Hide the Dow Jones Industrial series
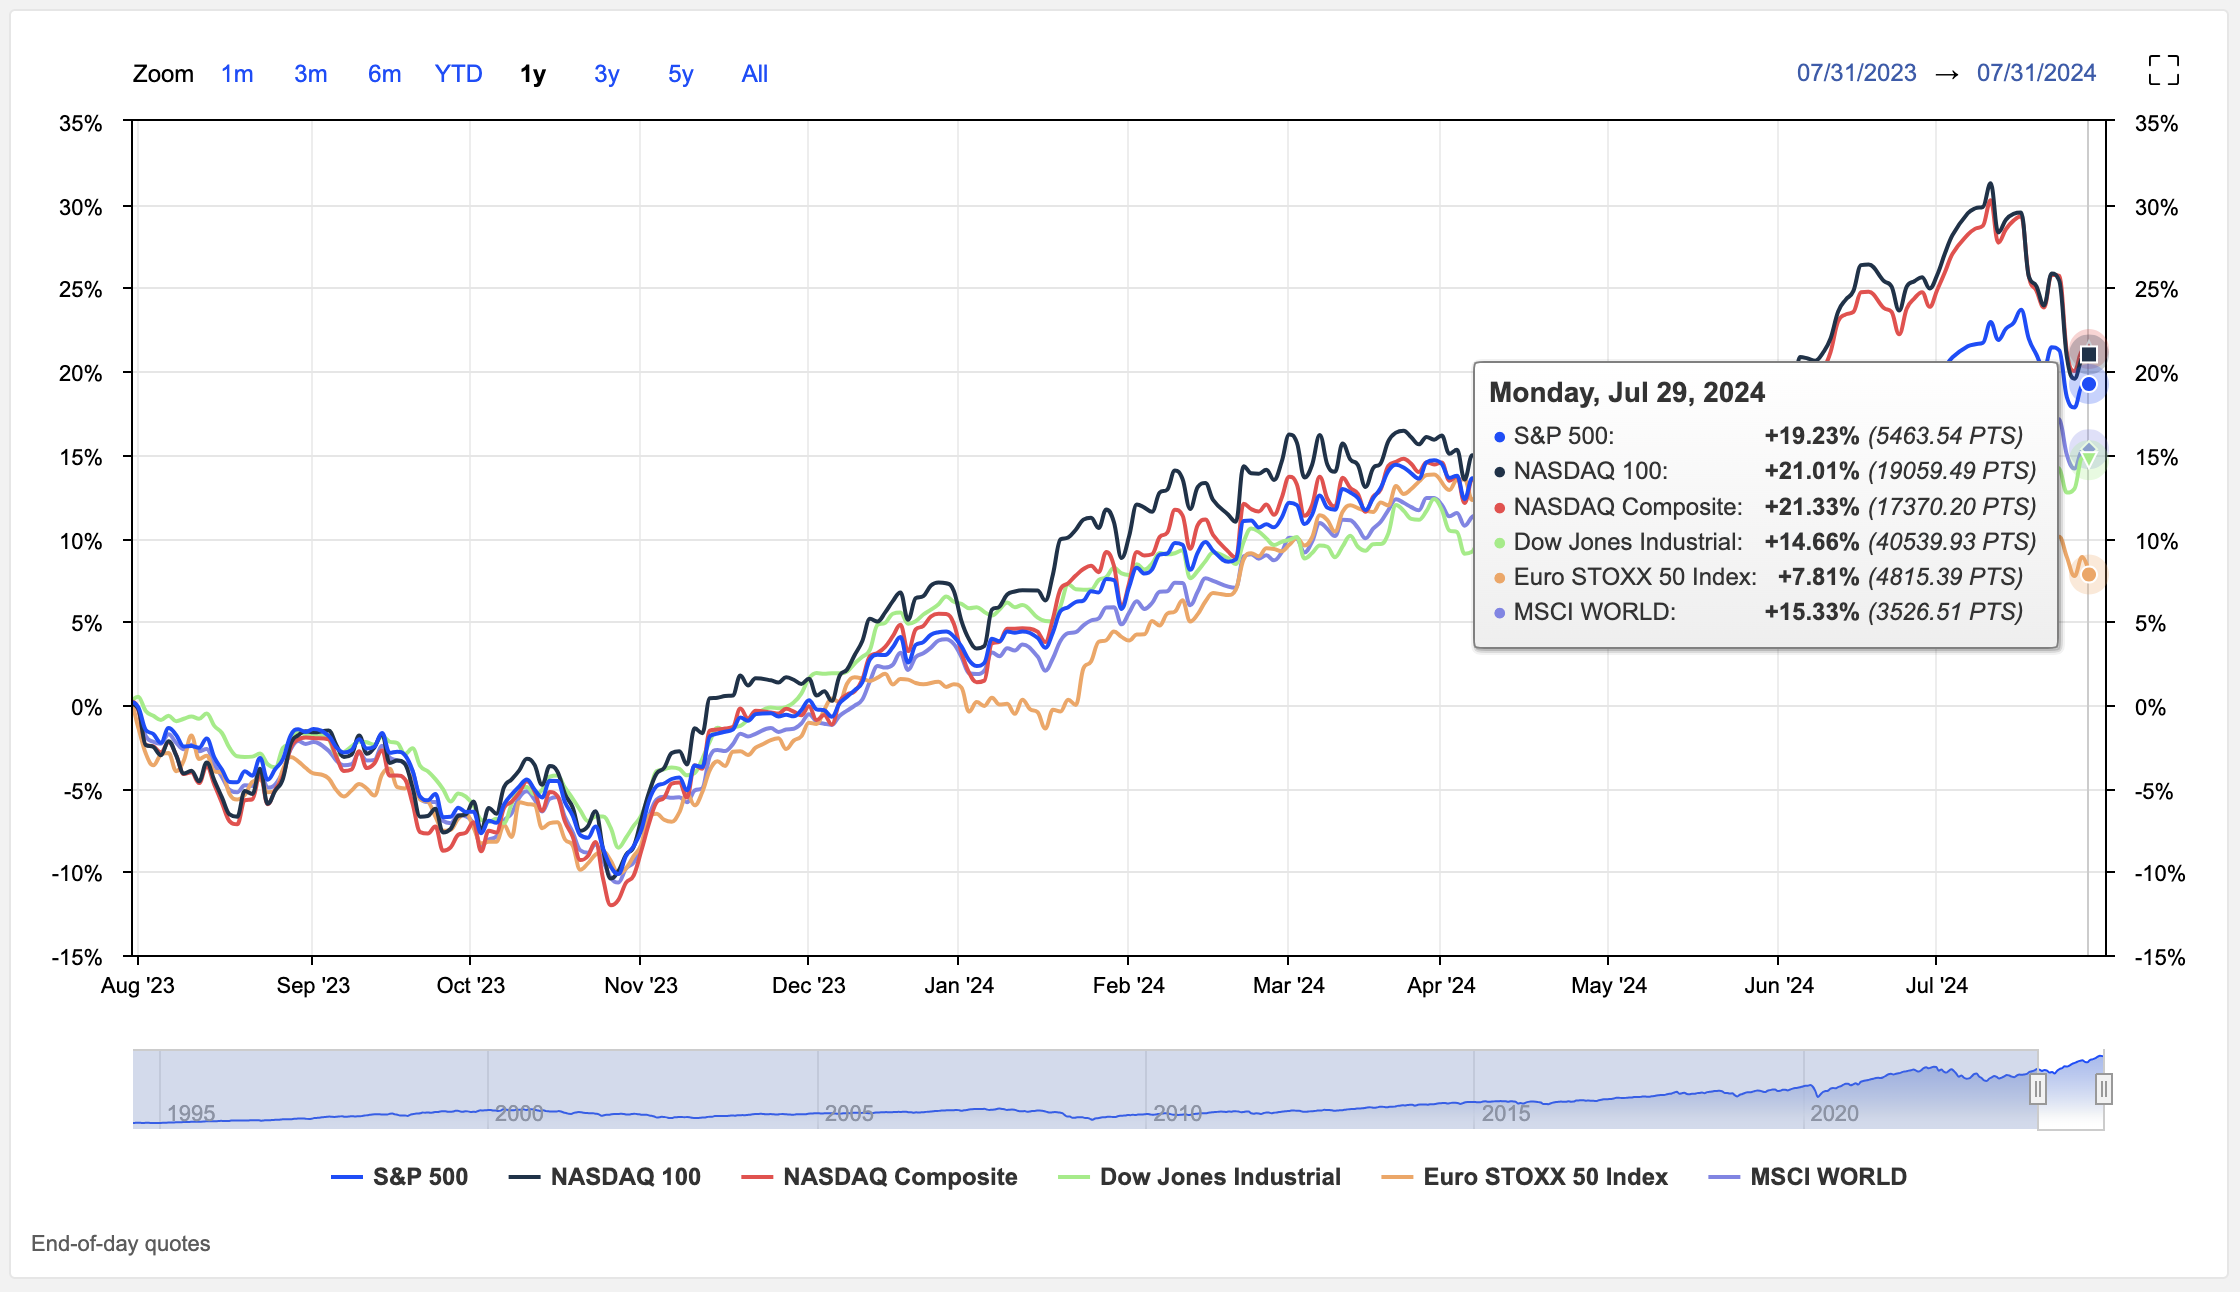The width and height of the screenshot is (2240, 1292). coord(1199,1177)
